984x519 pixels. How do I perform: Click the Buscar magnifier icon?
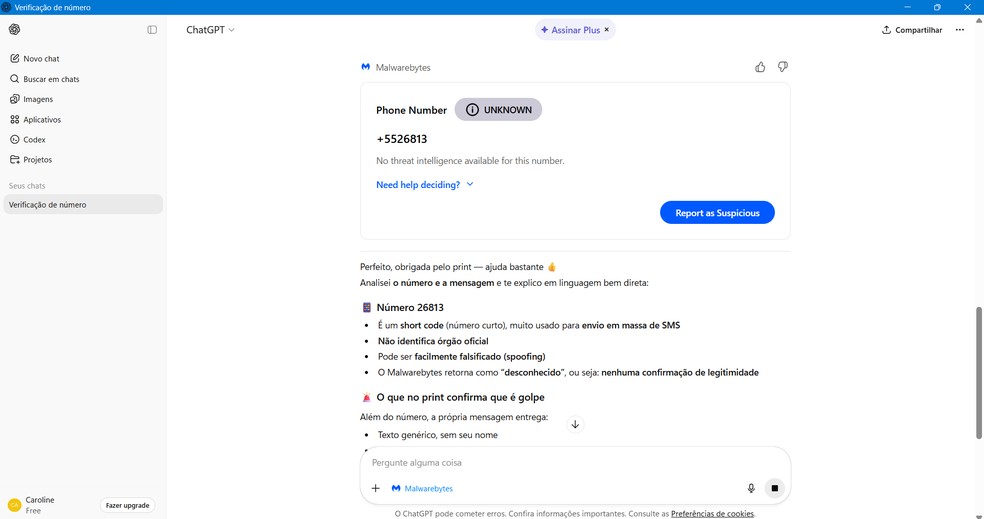14,79
